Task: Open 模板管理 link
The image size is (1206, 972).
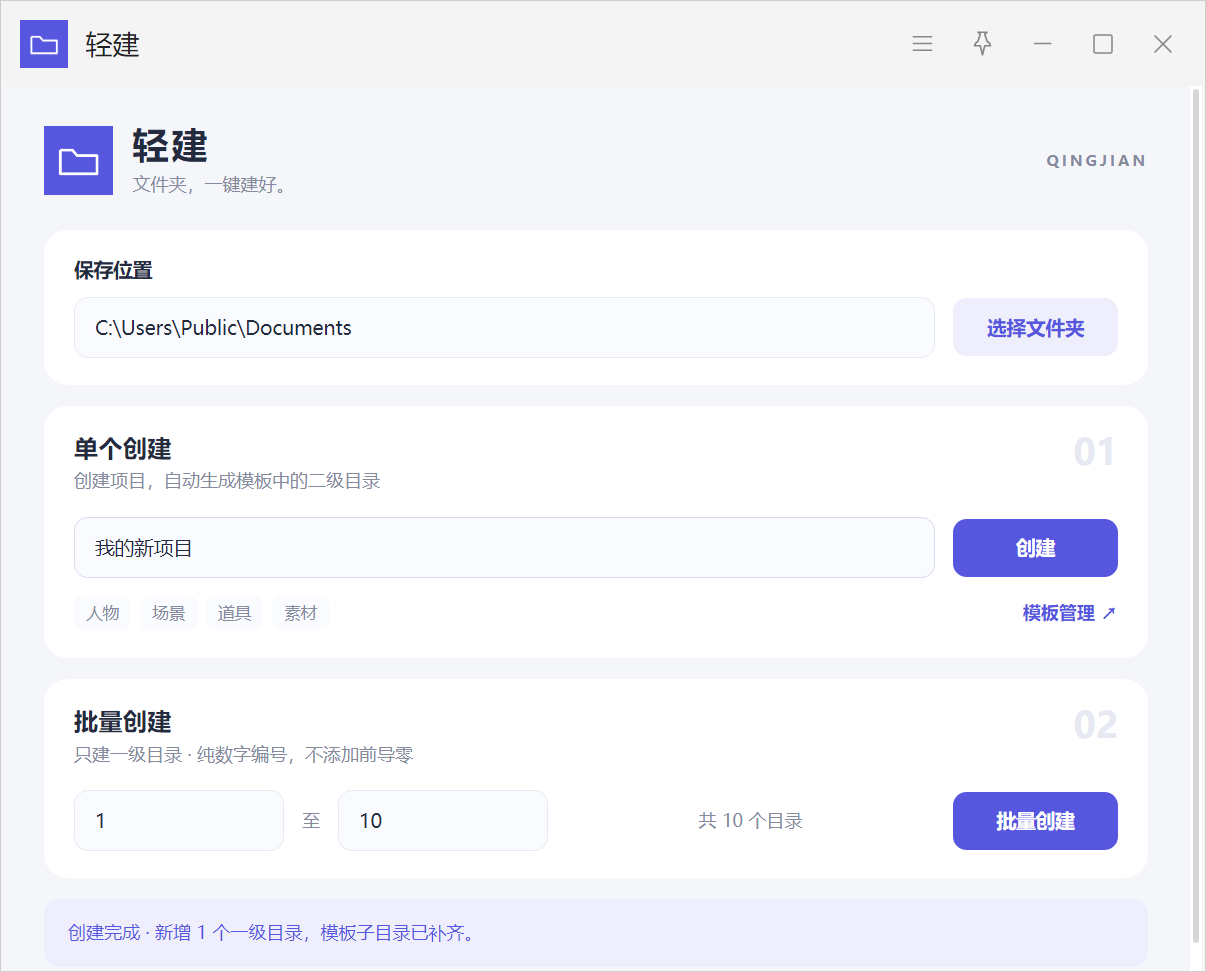Action: [x=1069, y=613]
